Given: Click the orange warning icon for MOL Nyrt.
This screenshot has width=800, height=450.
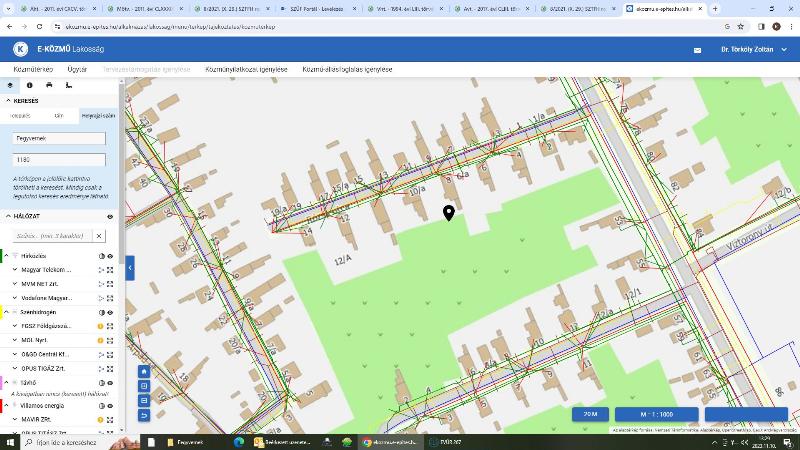Looking at the screenshot, I should pos(101,340).
